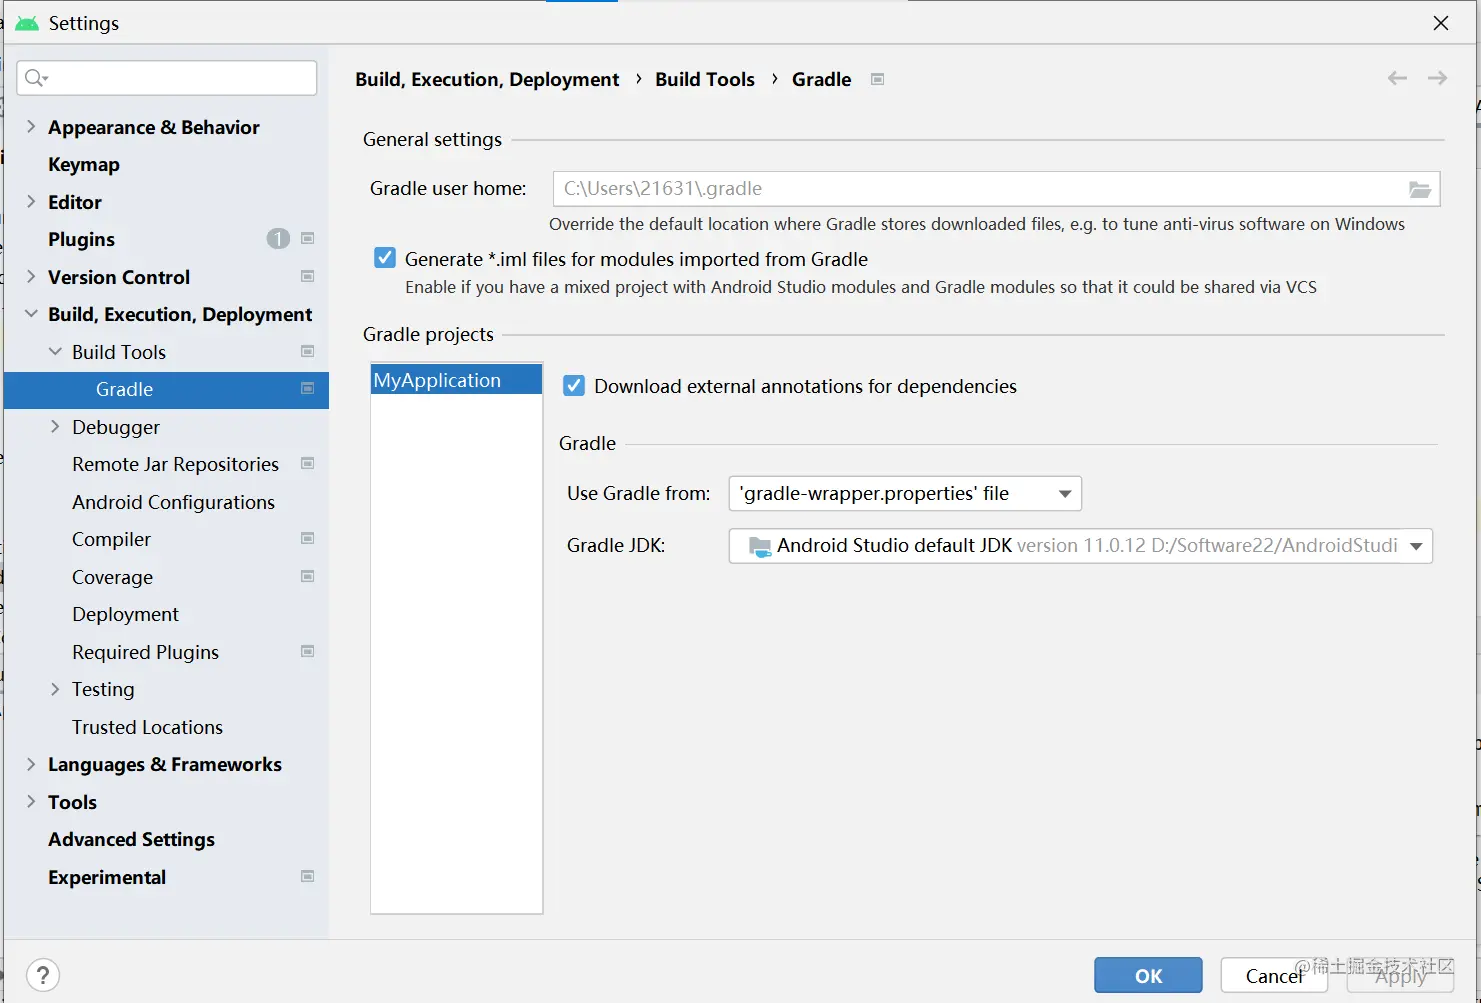1481x1003 pixels.
Task: Open the Gradle JDK dropdown
Action: tap(1080, 546)
